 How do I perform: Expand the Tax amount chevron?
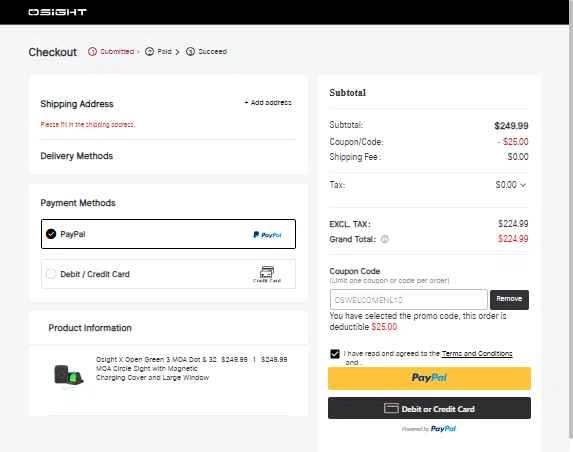click(x=523, y=185)
